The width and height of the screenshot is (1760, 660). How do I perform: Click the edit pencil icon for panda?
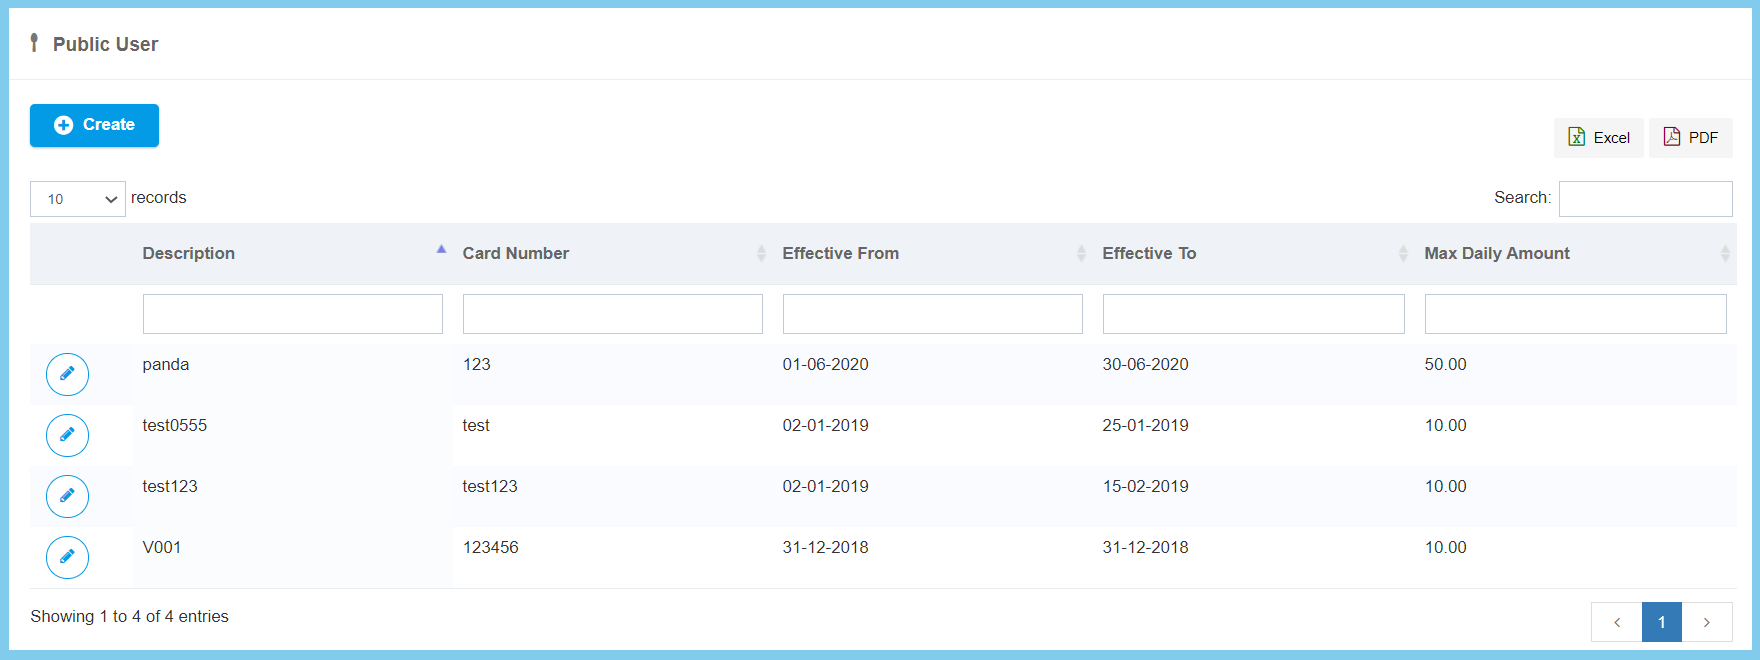point(67,374)
